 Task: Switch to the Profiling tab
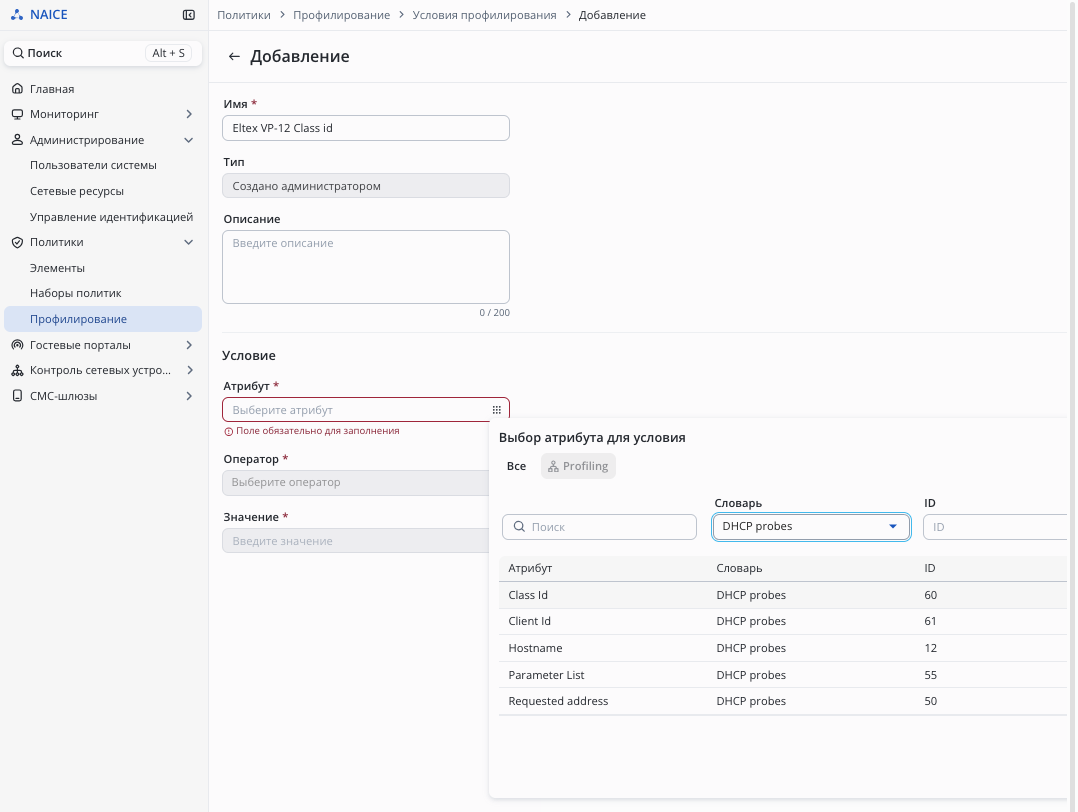[578, 466]
